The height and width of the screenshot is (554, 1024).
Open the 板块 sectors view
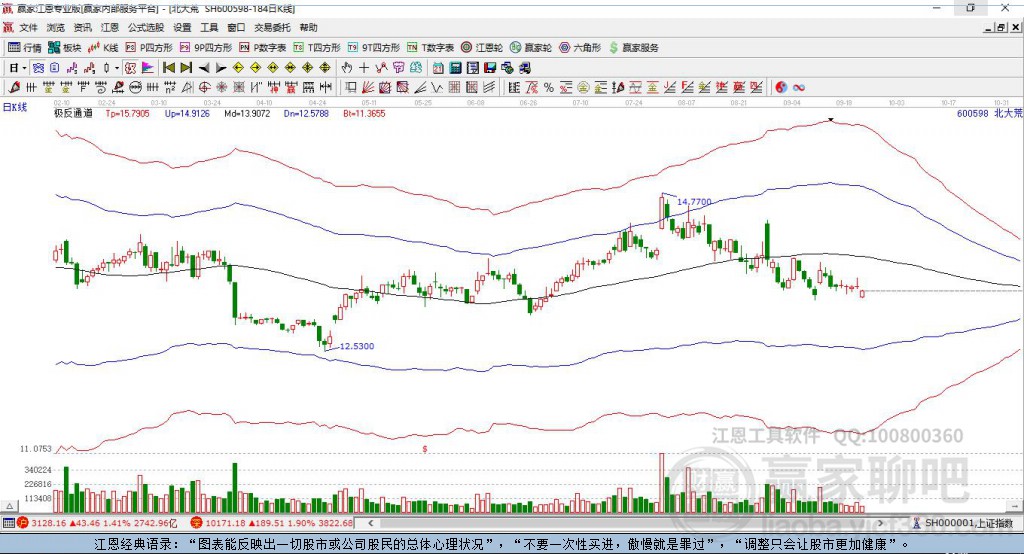[x=65, y=48]
